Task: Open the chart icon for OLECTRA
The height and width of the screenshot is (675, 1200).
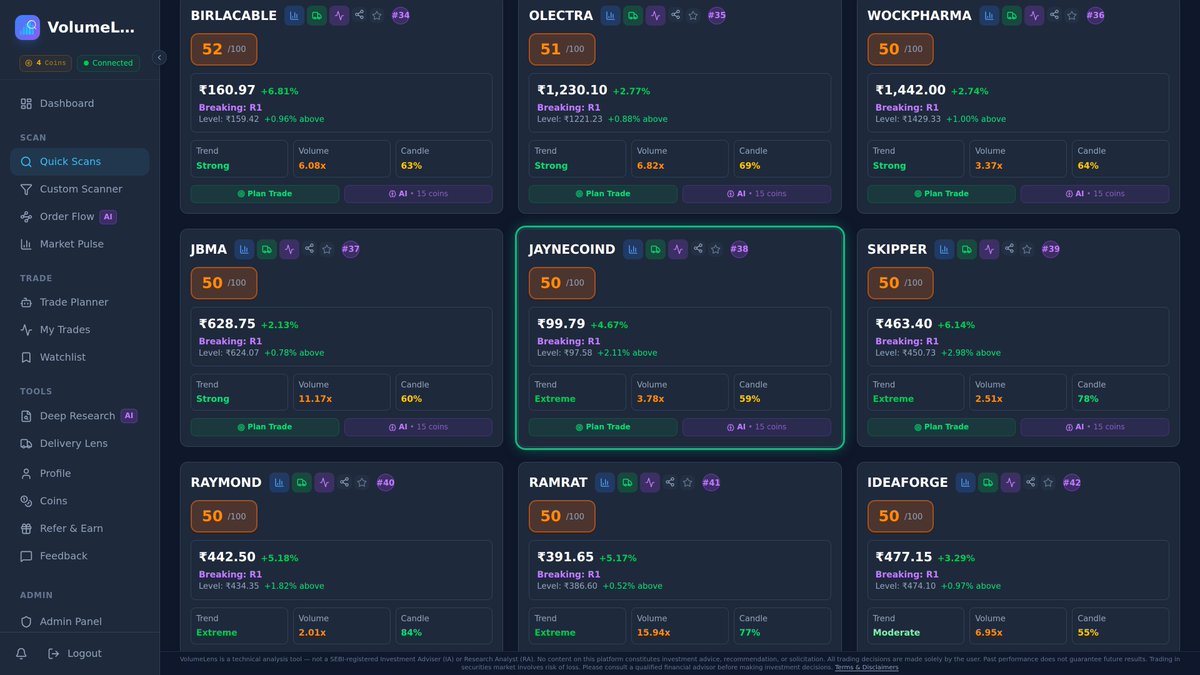Action: tap(610, 15)
